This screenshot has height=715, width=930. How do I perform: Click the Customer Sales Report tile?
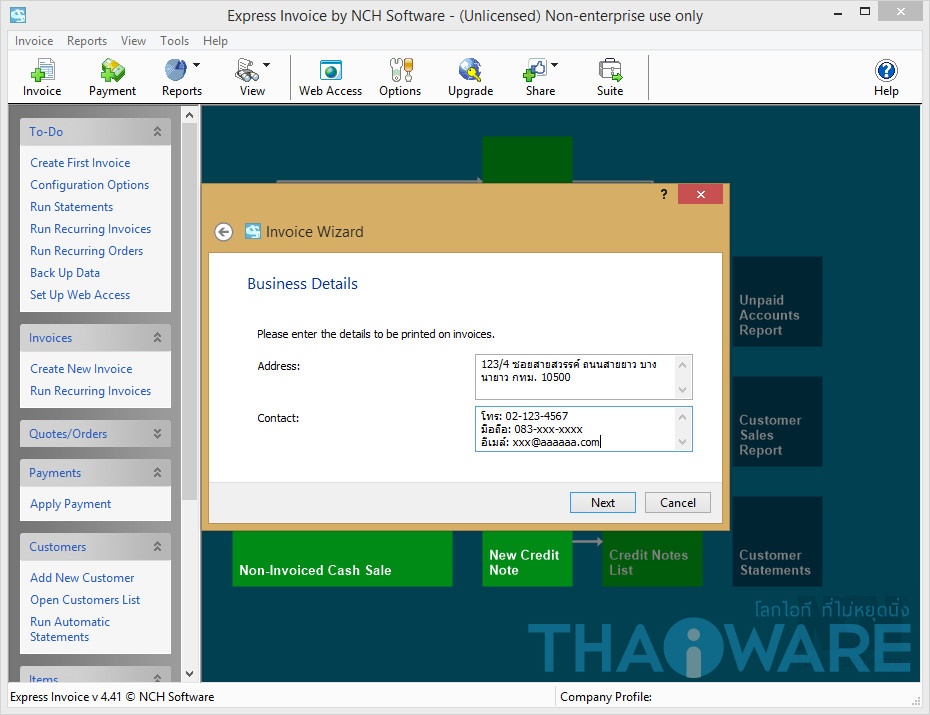coord(777,422)
